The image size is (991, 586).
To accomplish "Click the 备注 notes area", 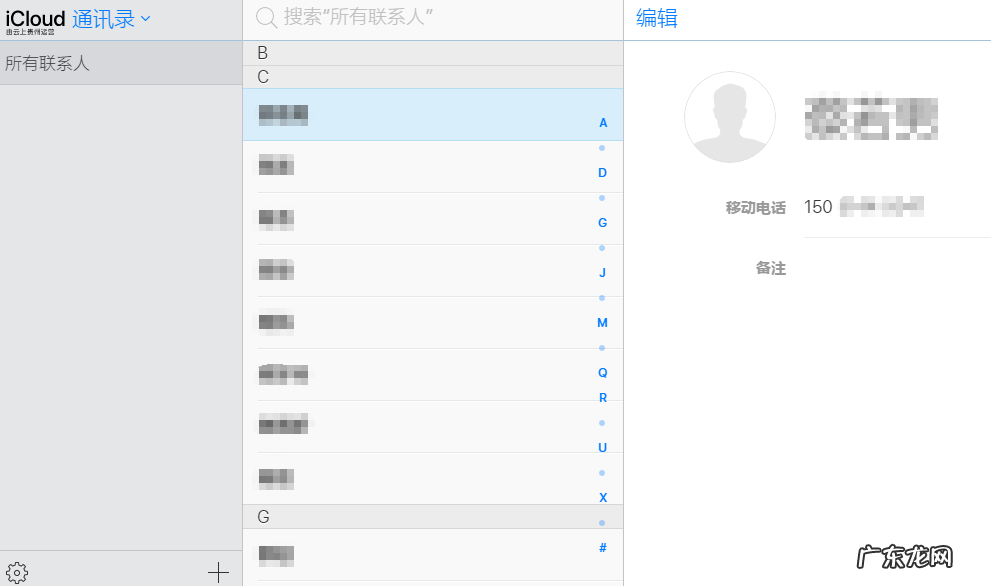I will (771, 268).
